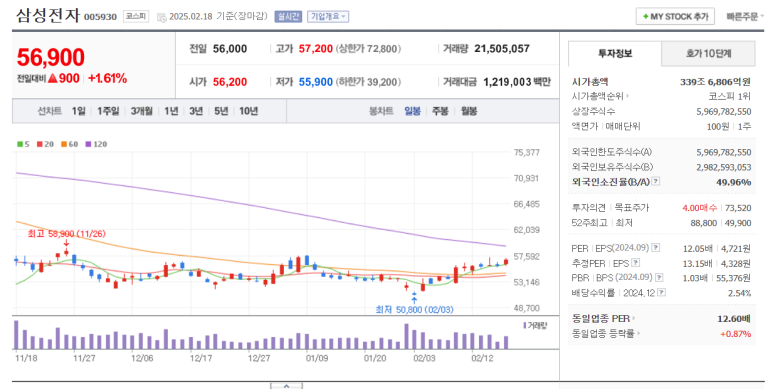Open the 빠른주문 dropdown
Screen dimensions: 773x389
744,16
